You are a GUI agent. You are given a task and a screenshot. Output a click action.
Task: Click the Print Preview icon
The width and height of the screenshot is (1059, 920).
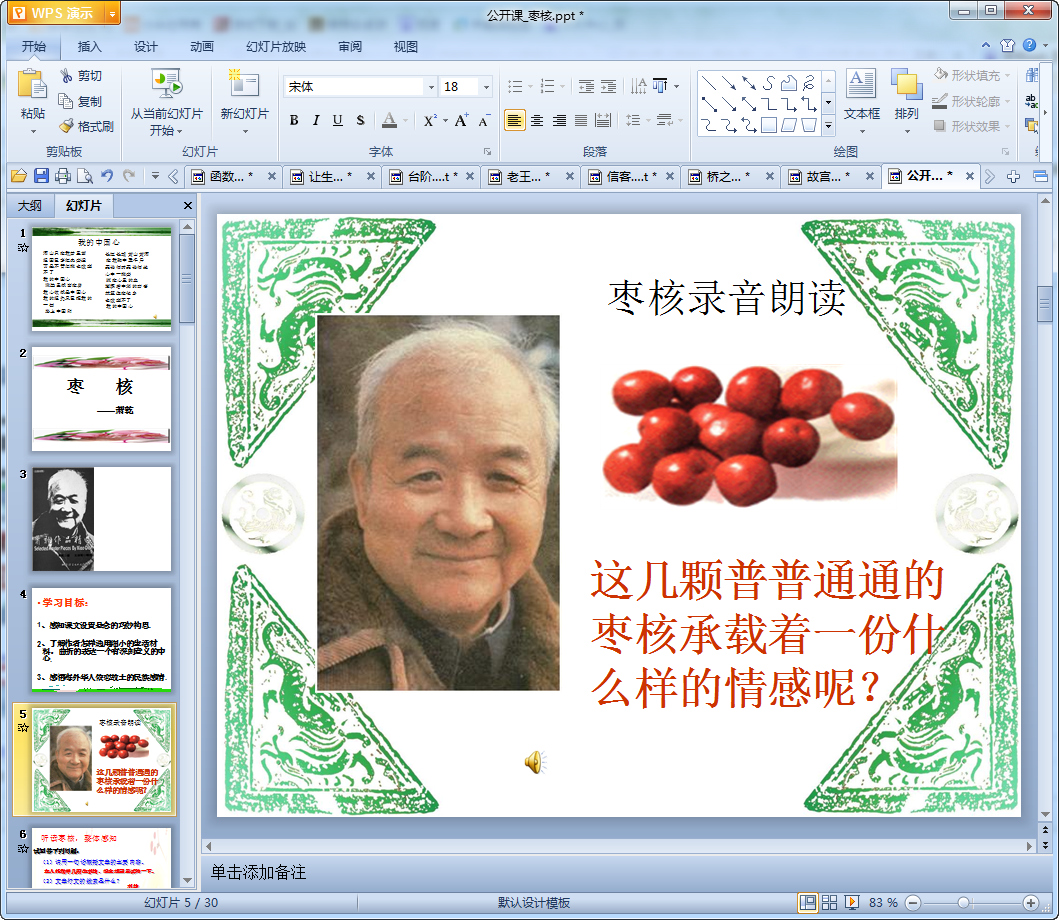point(84,176)
